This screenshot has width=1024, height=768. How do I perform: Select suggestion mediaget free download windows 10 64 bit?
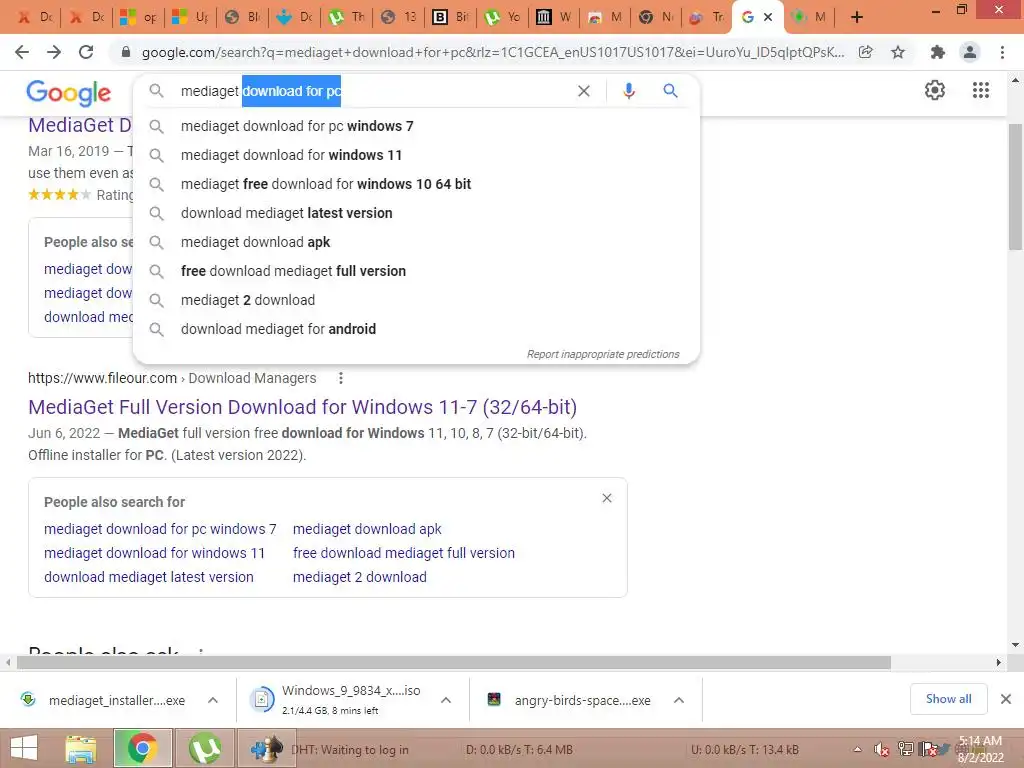(416, 184)
